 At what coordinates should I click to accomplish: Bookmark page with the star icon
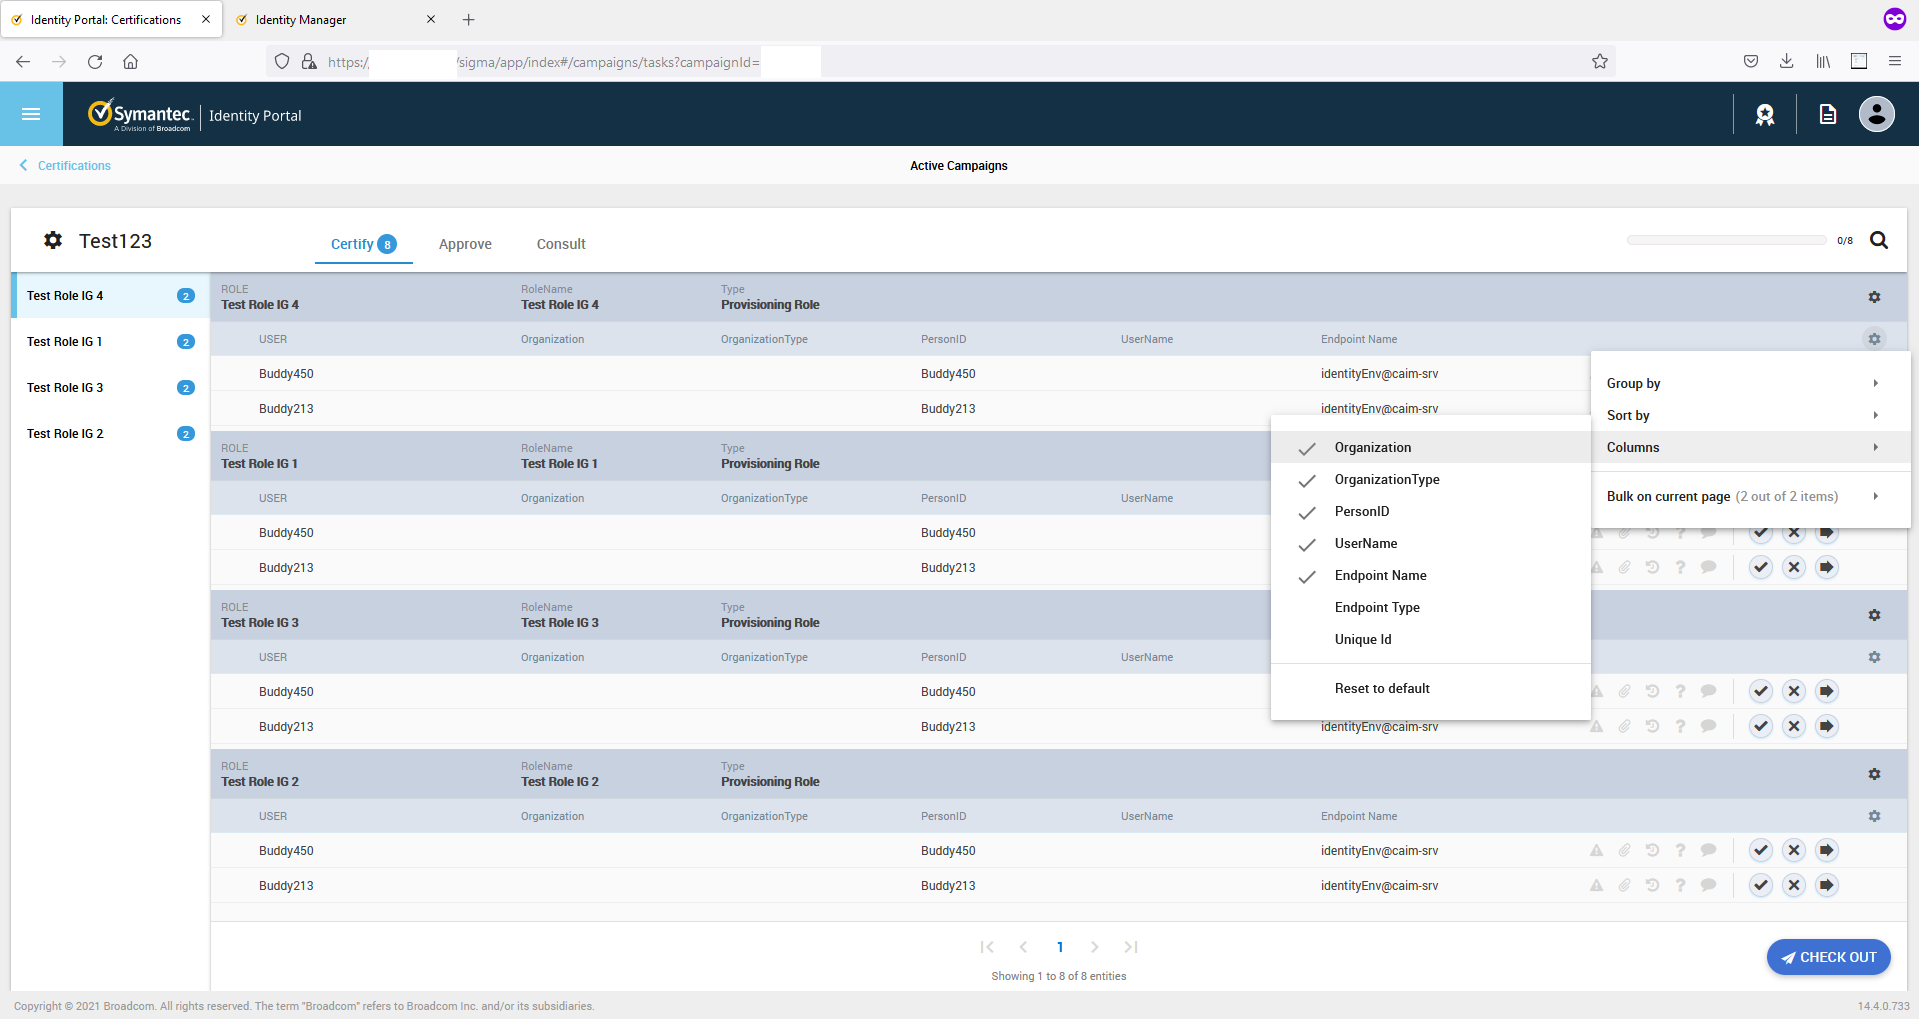pyautogui.click(x=1600, y=62)
